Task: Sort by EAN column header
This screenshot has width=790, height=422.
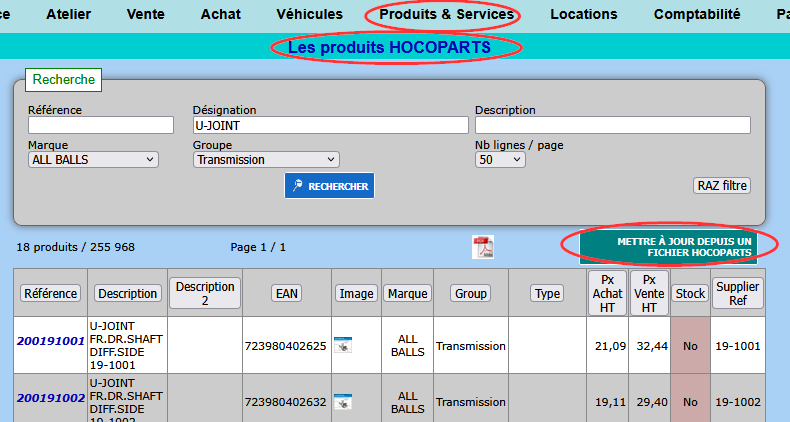Action: (x=287, y=293)
